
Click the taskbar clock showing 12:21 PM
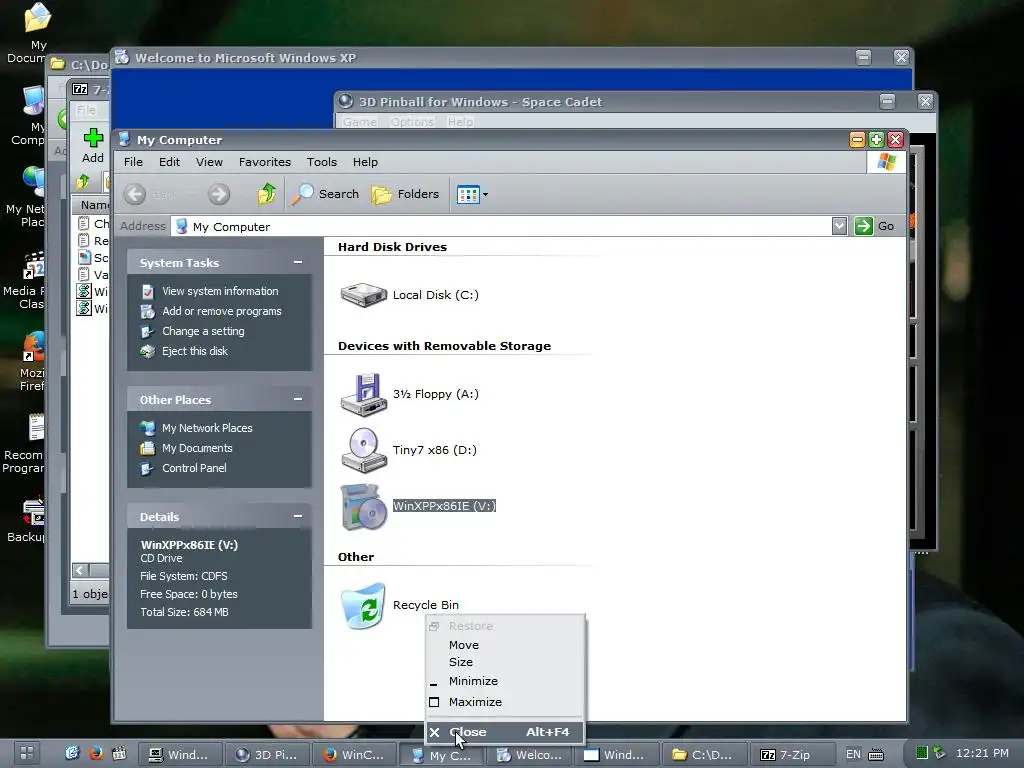(x=982, y=753)
